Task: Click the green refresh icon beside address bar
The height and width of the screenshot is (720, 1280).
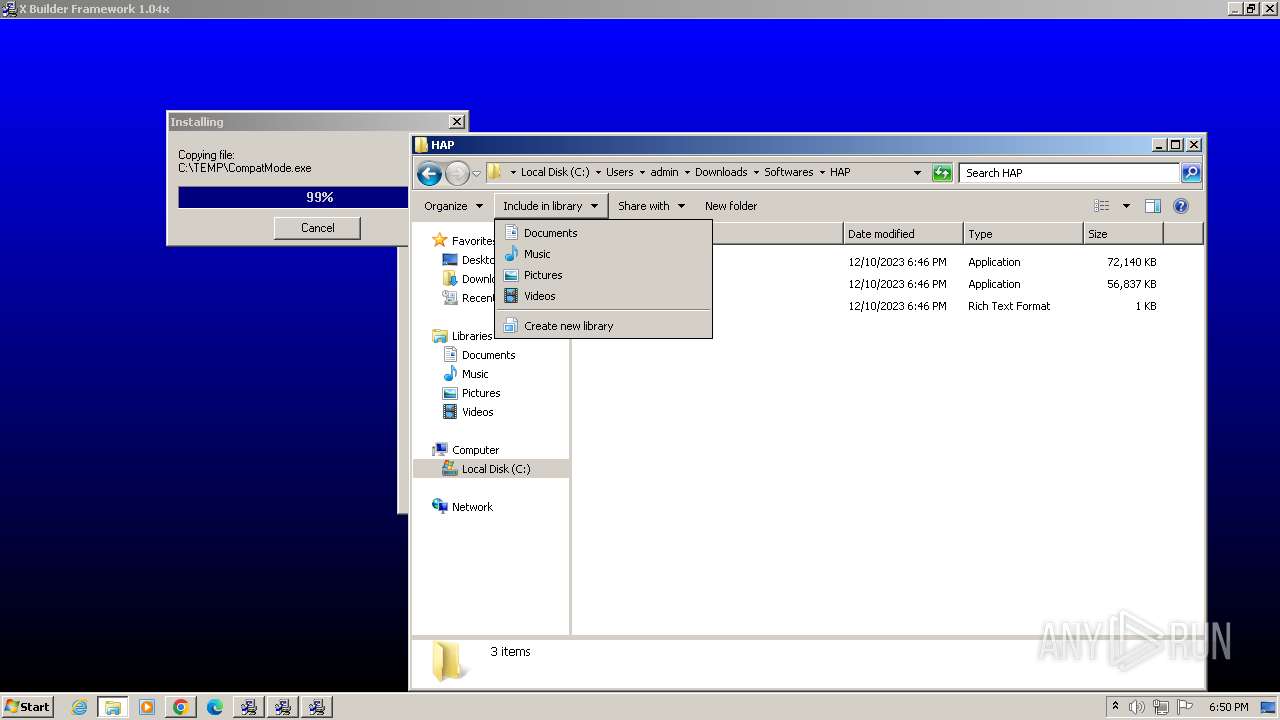Action: pos(941,173)
